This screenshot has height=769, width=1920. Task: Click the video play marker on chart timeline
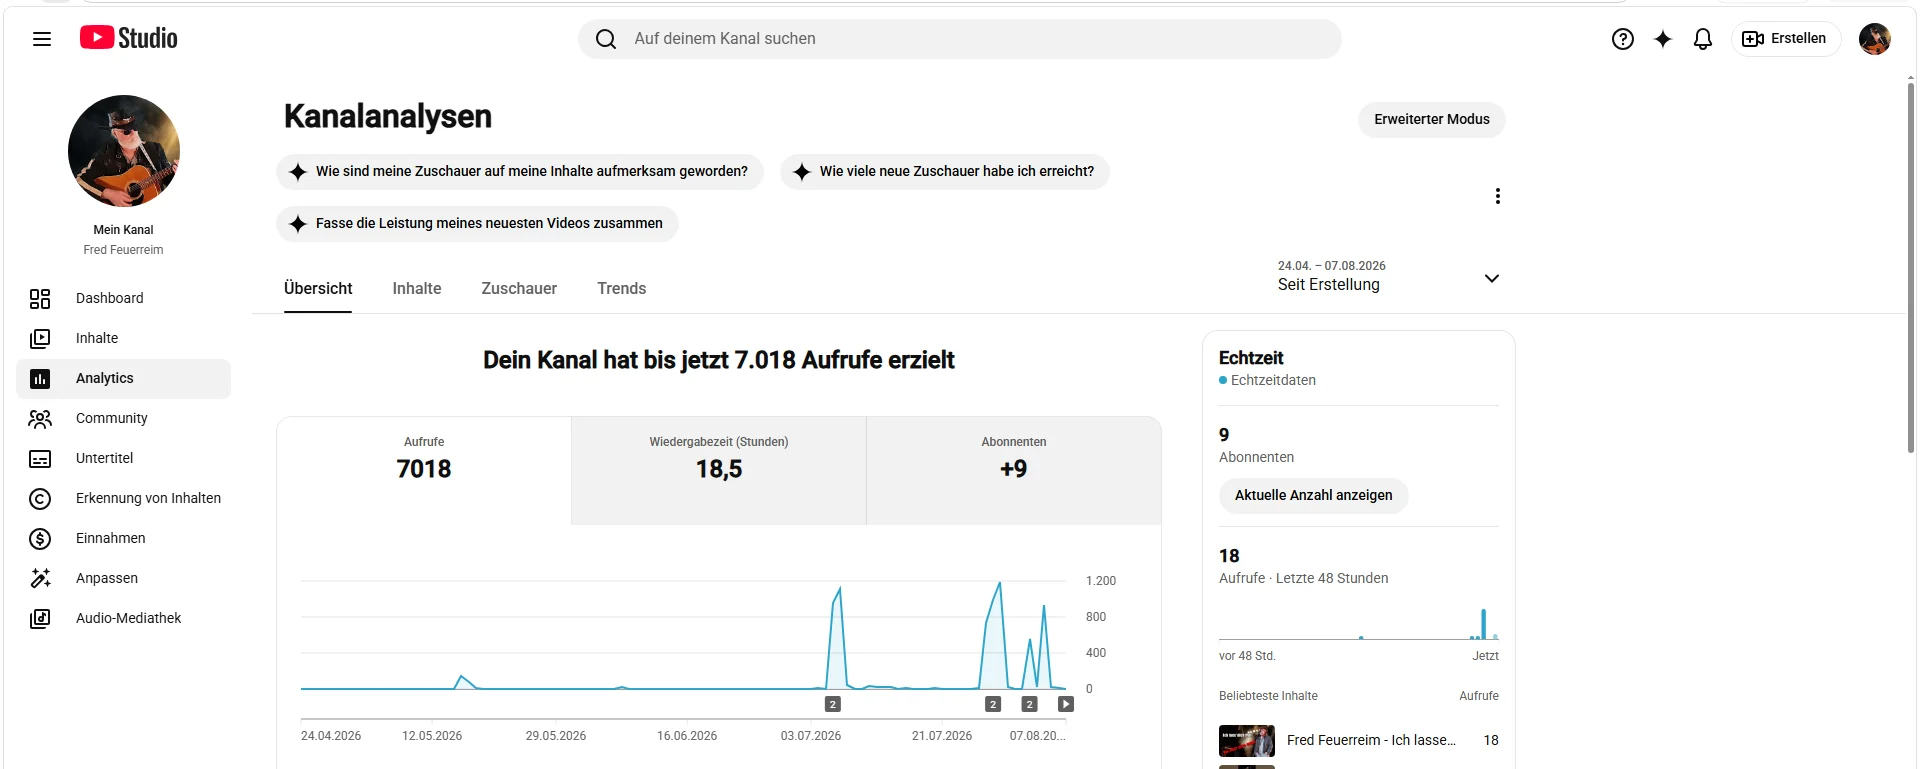[x=1066, y=704]
